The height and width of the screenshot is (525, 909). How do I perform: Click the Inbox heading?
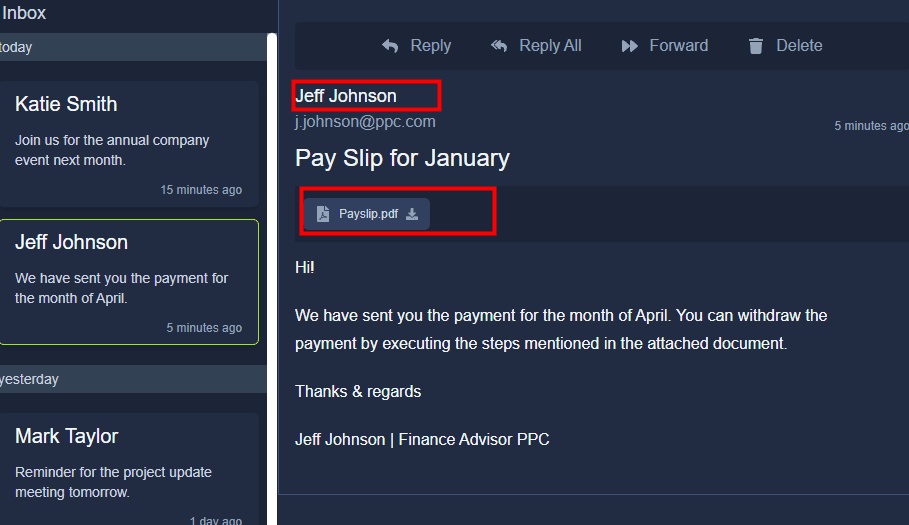coord(24,14)
